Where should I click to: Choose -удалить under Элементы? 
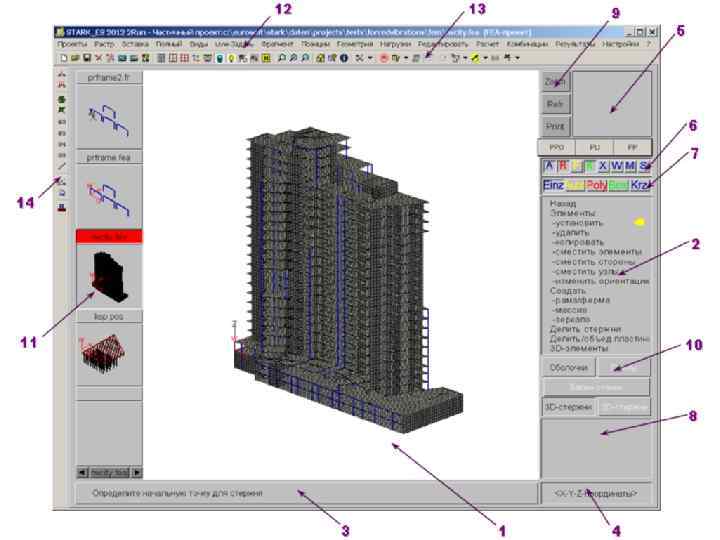click(571, 233)
